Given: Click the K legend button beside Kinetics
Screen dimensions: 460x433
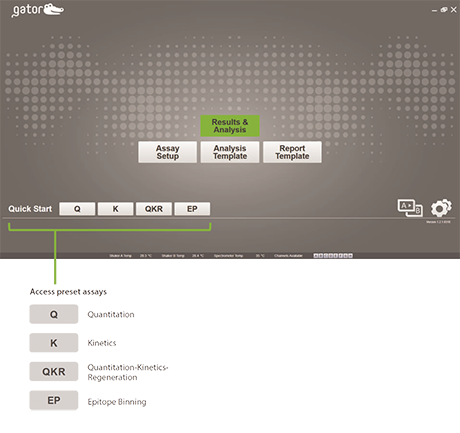Looking at the screenshot, I should pos(54,343).
